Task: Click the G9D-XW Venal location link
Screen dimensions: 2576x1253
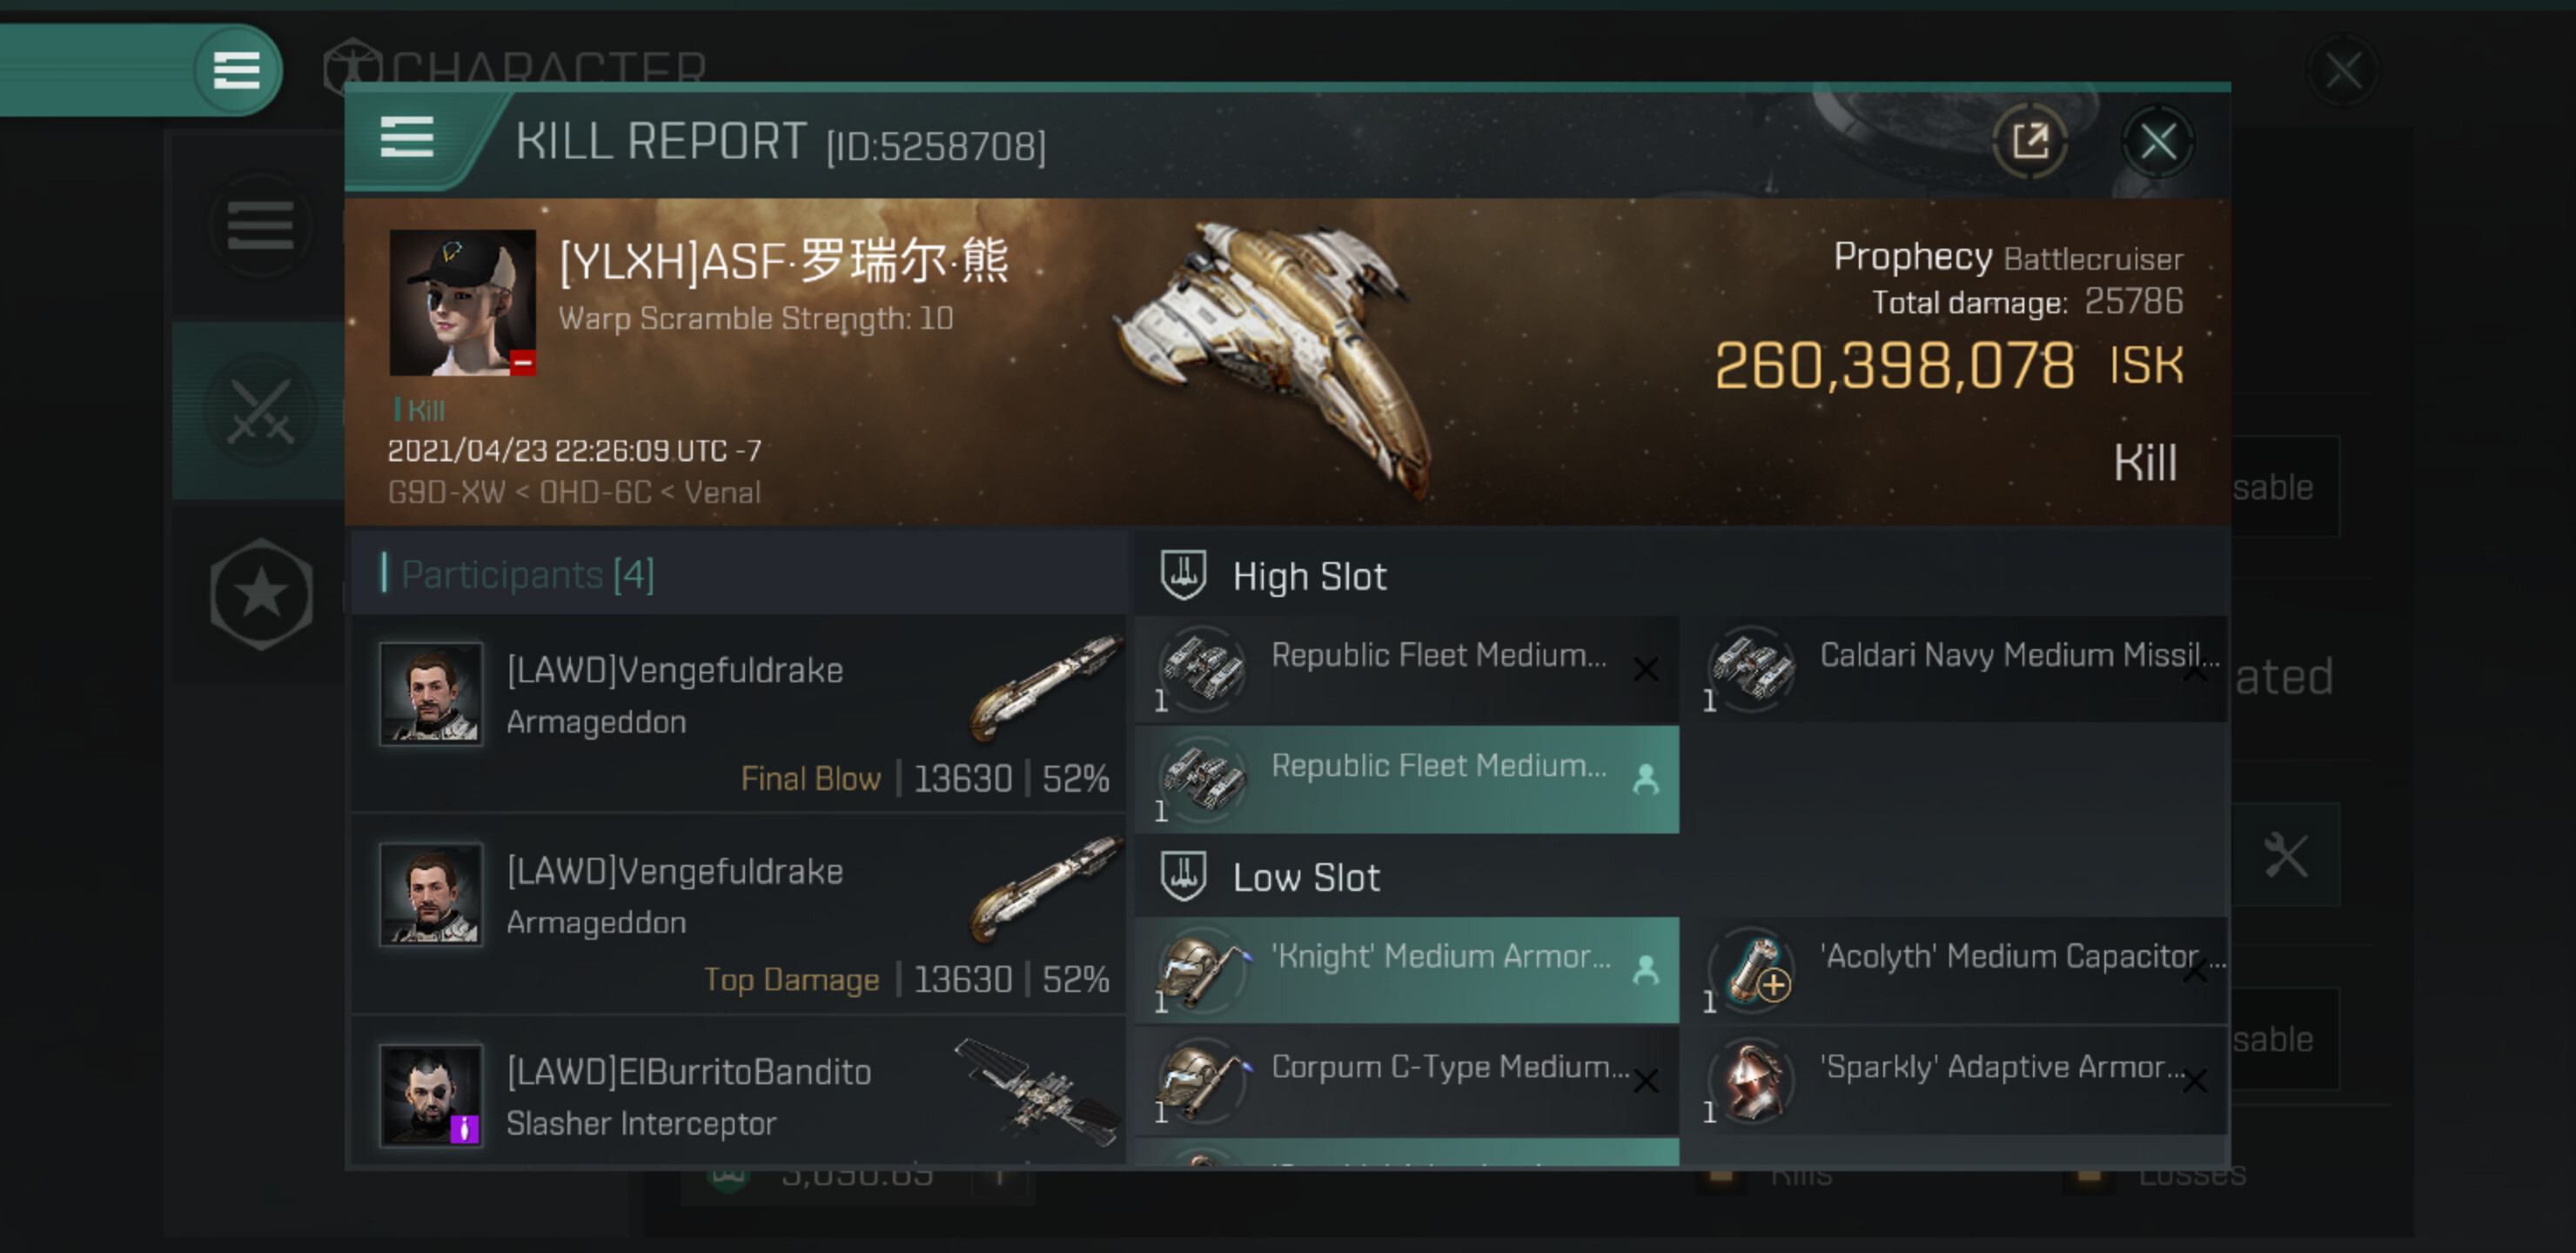Action: coord(574,492)
